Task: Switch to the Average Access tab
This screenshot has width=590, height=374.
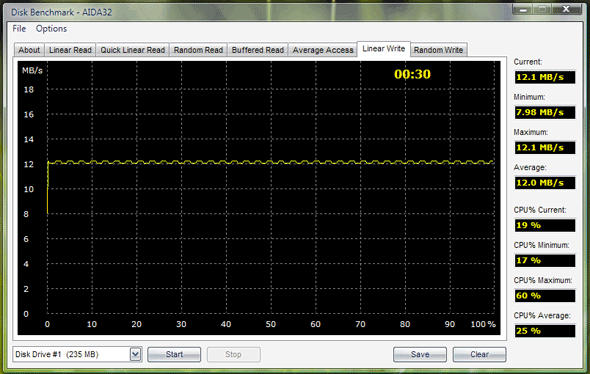Action: pos(323,50)
